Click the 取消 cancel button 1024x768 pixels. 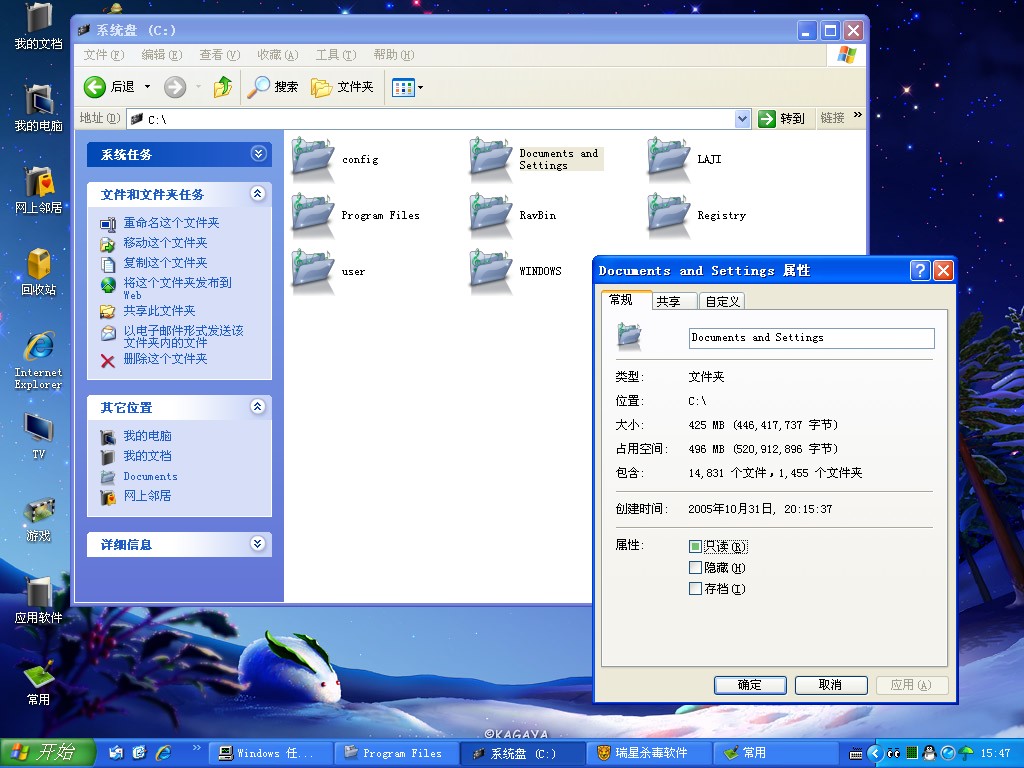[x=830, y=685]
